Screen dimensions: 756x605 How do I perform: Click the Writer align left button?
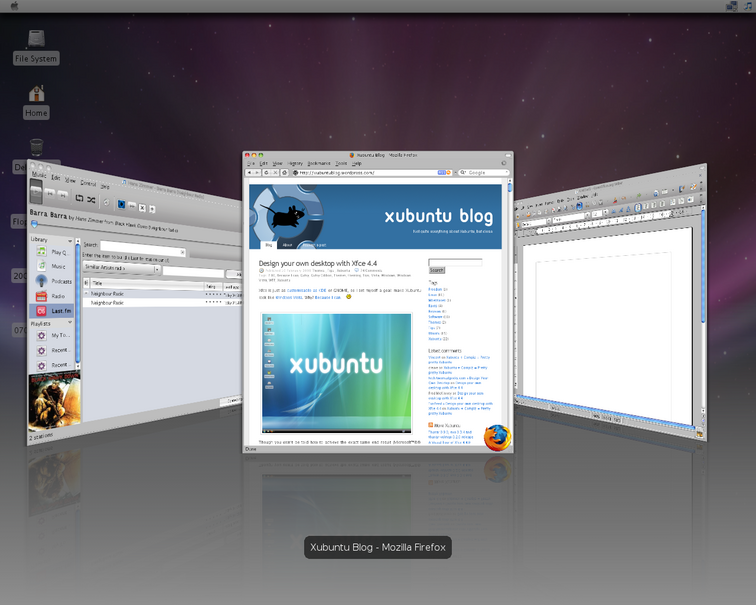[637, 208]
